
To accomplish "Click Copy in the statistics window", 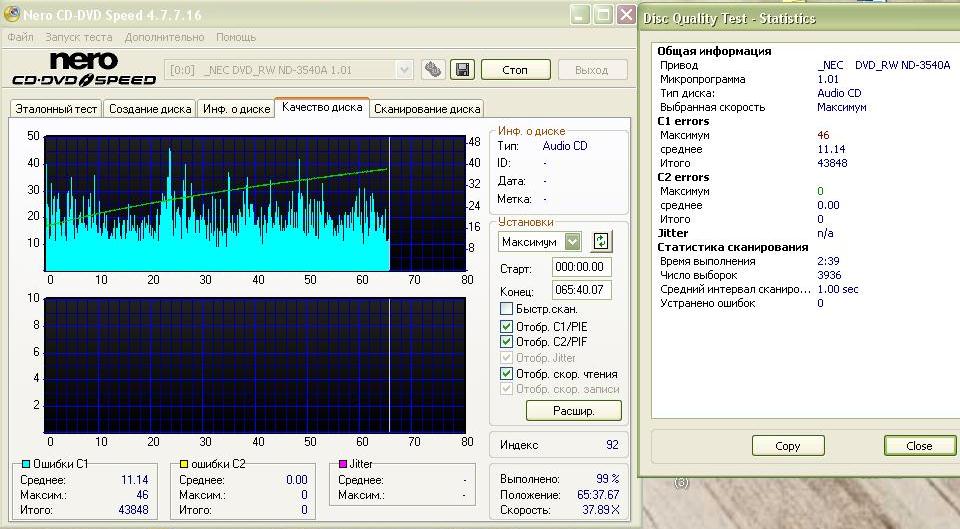I will (787, 446).
